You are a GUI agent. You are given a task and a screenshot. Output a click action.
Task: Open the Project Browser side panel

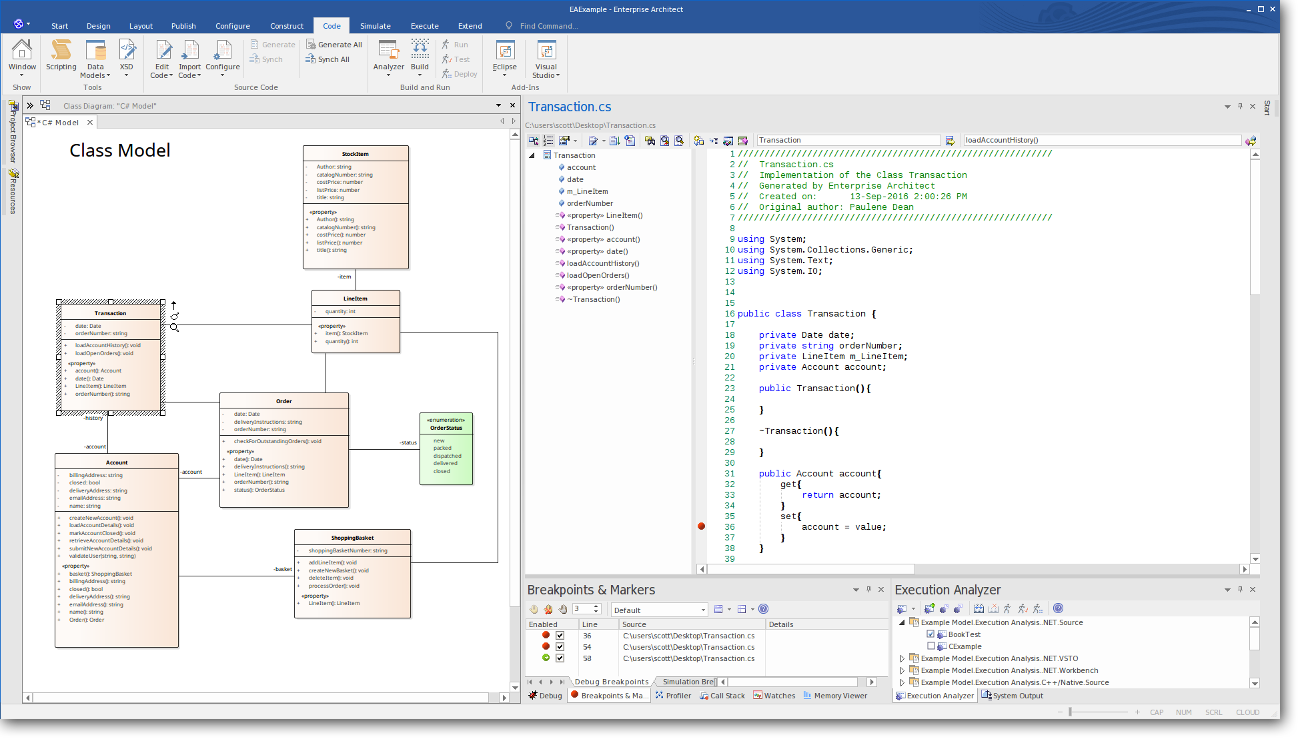(13, 130)
